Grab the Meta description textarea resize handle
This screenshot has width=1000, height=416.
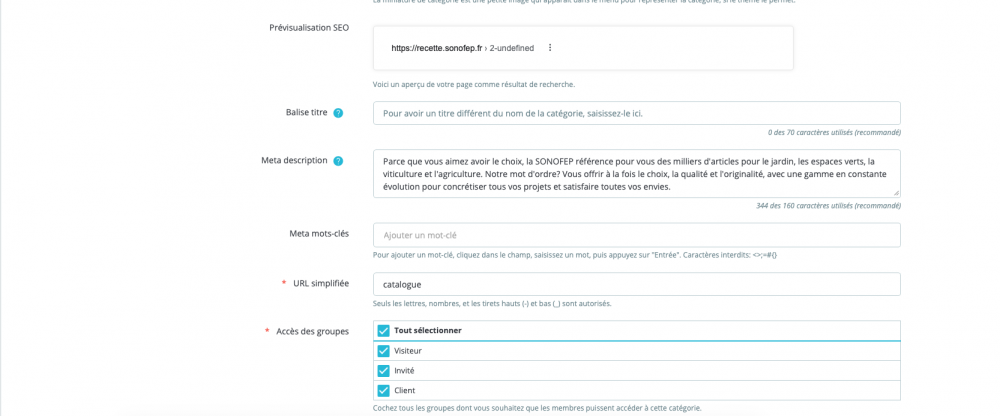tap(896, 192)
